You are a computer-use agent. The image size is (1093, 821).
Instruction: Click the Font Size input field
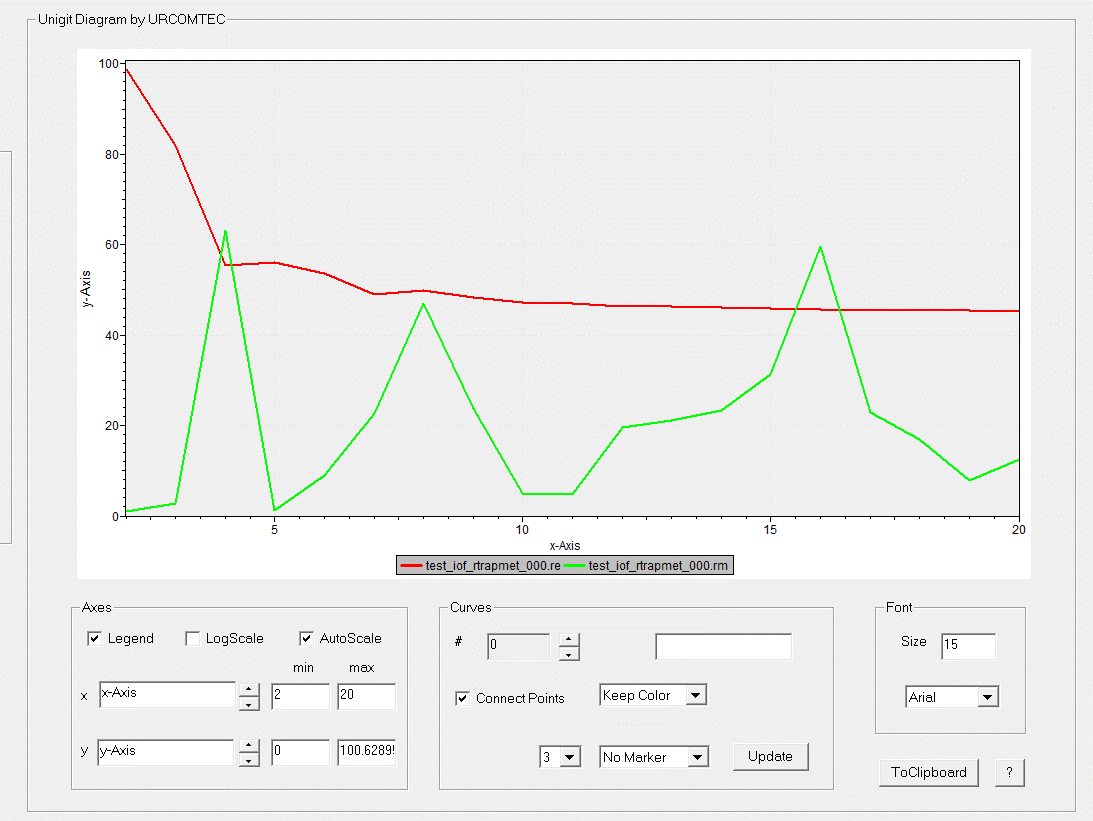(967, 645)
